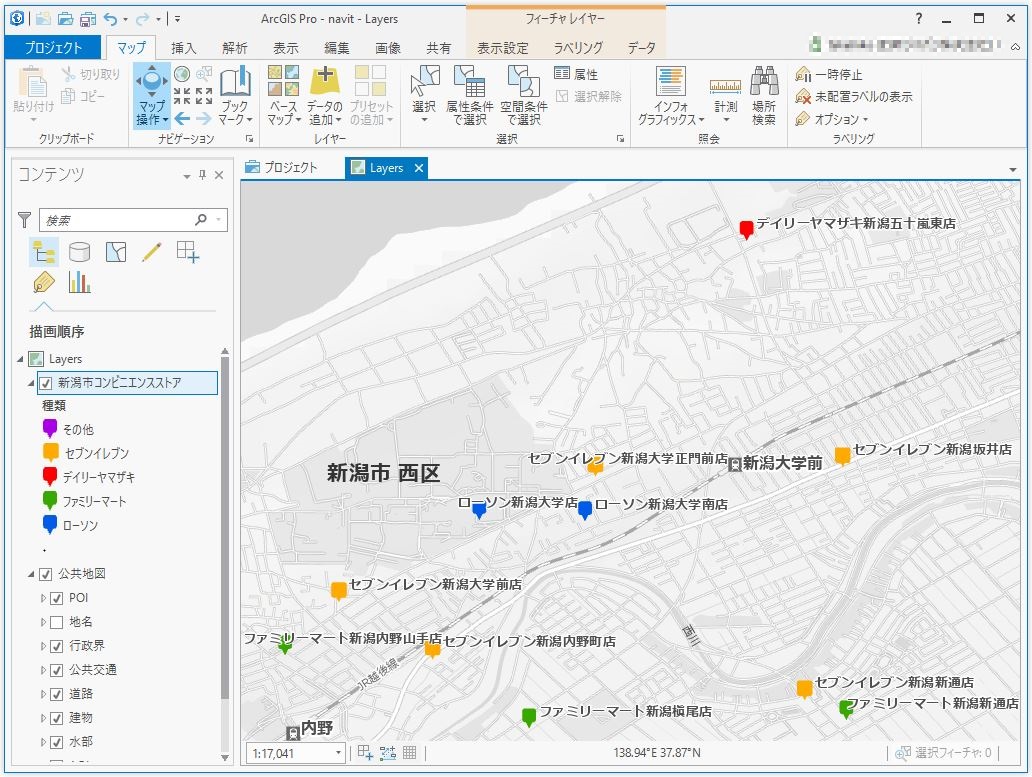Switch to the プロジェクト view tab

(282, 168)
